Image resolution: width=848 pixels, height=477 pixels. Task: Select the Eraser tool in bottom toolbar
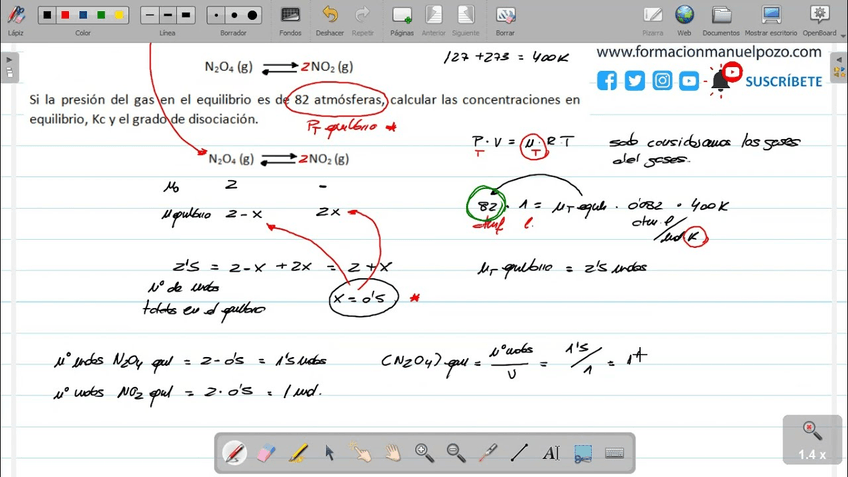click(265, 453)
